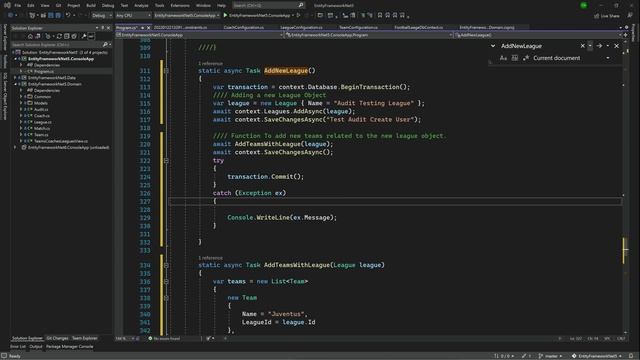This screenshot has width=640, height=360.
Task: Select Match.cs in Solution Explorer
Action: tap(42, 129)
